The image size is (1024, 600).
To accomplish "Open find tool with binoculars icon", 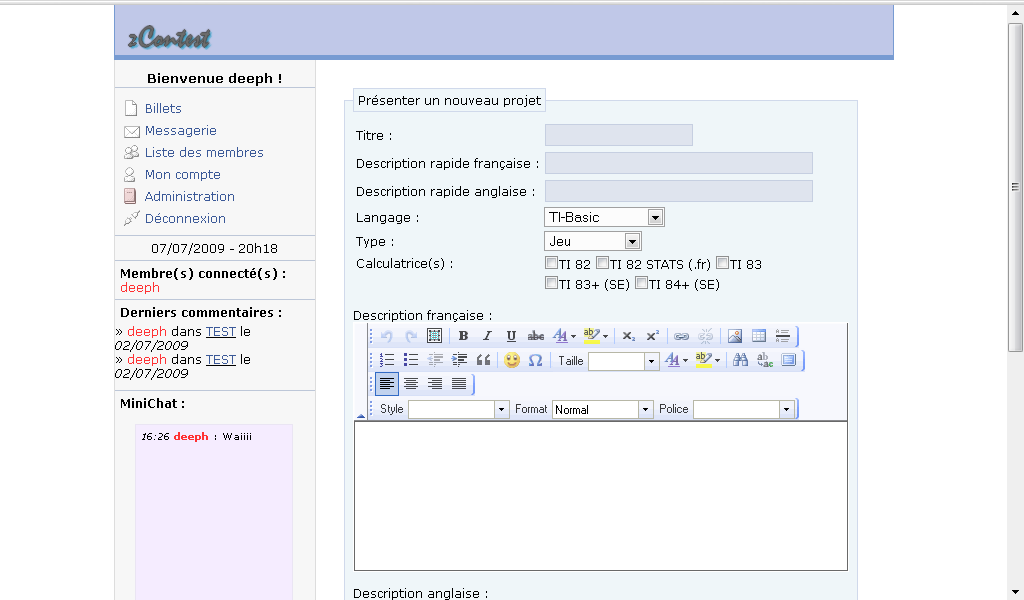I will click(741, 360).
